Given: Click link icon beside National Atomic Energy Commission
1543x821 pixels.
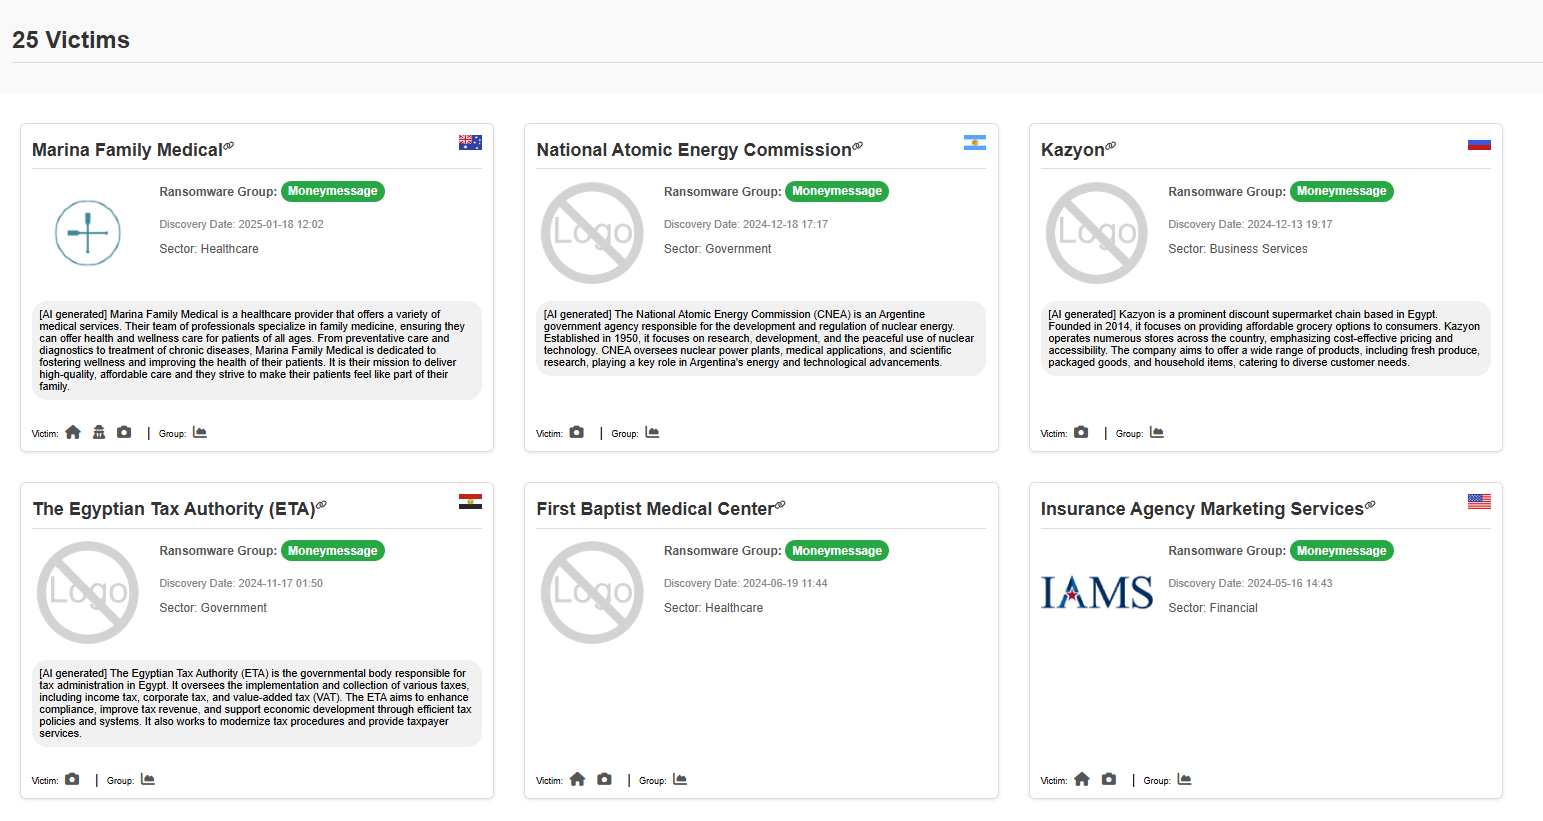Looking at the screenshot, I should pos(858,146).
